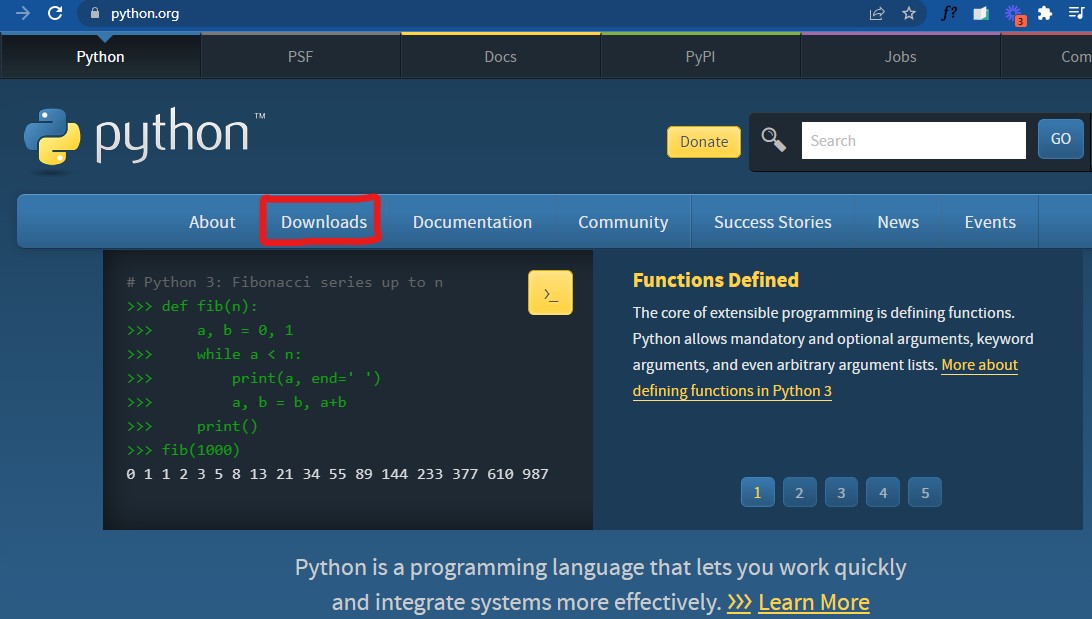Click the share page icon in address bar

(x=877, y=14)
